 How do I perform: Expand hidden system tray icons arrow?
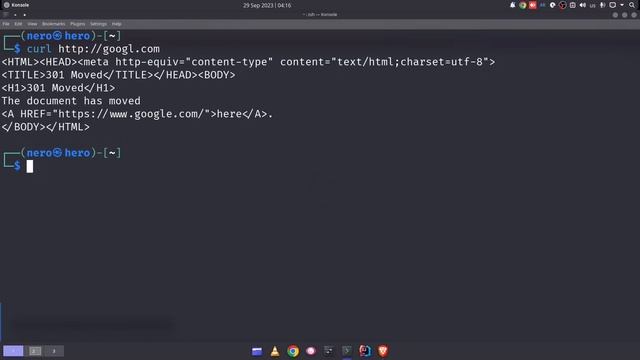(622, 5)
